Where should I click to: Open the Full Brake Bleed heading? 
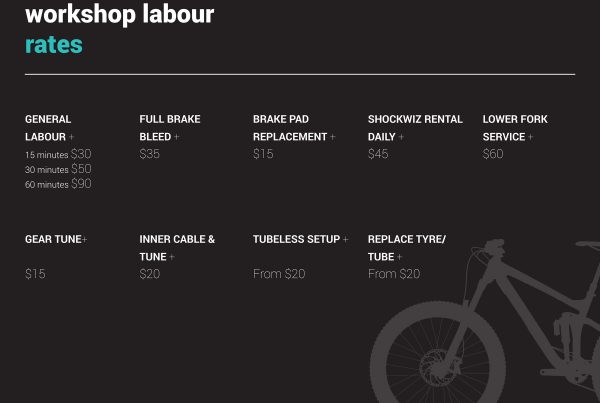click(170, 128)
